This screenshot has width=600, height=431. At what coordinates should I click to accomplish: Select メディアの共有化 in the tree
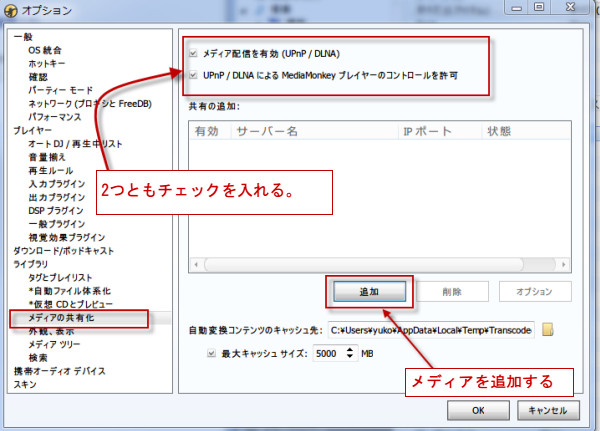[x=61, y=318]
